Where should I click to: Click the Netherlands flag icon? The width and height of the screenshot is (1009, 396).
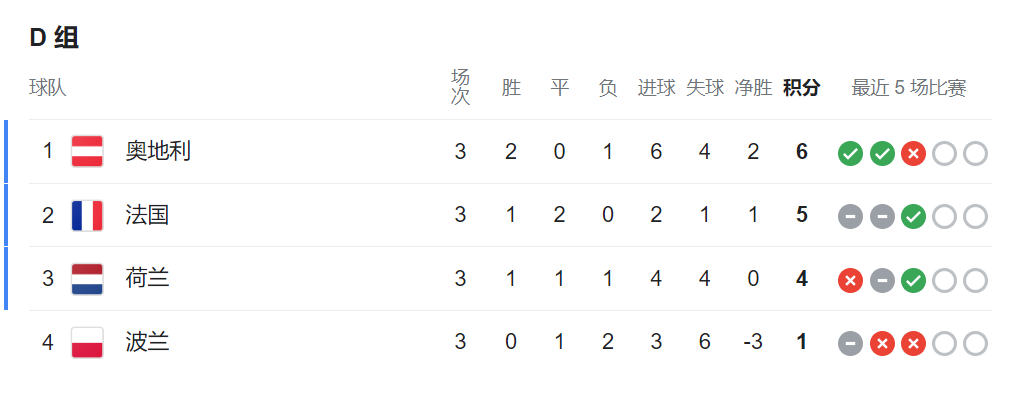[88, 279]
